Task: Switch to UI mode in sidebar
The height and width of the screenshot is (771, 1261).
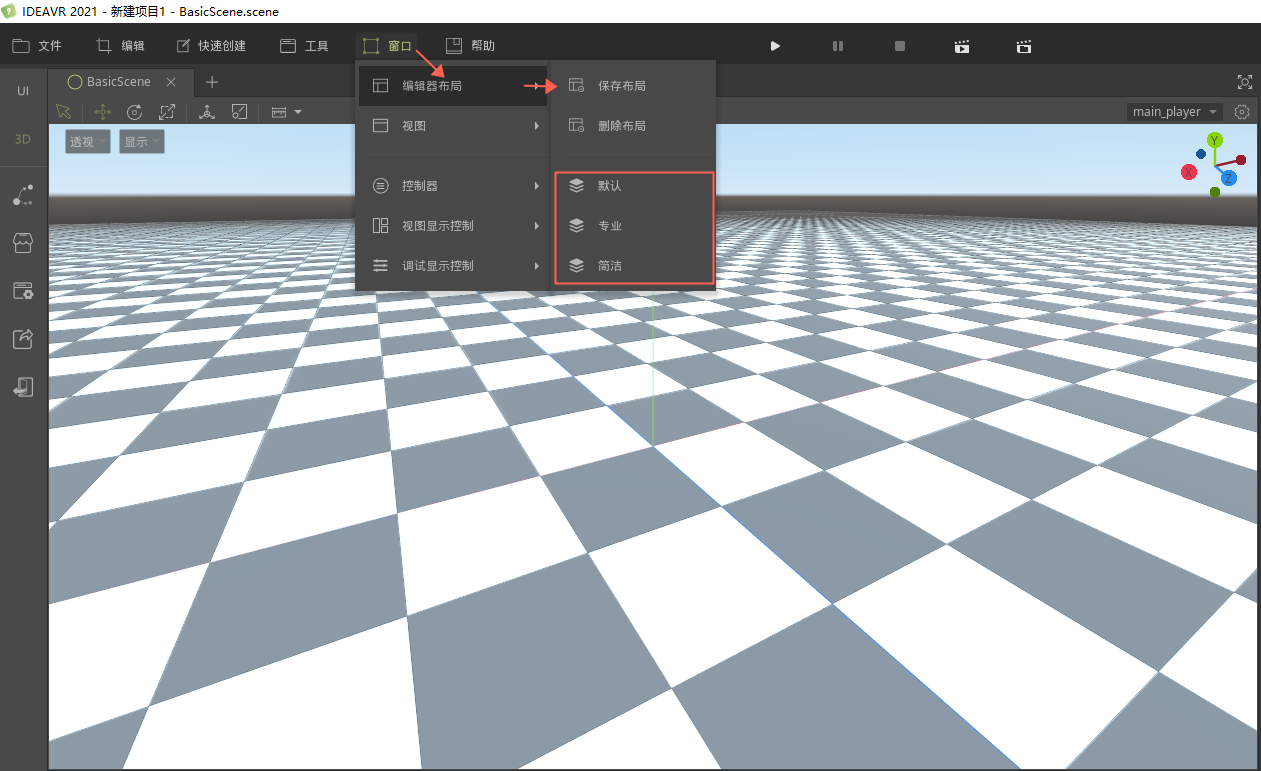Action: coord(23,91)
